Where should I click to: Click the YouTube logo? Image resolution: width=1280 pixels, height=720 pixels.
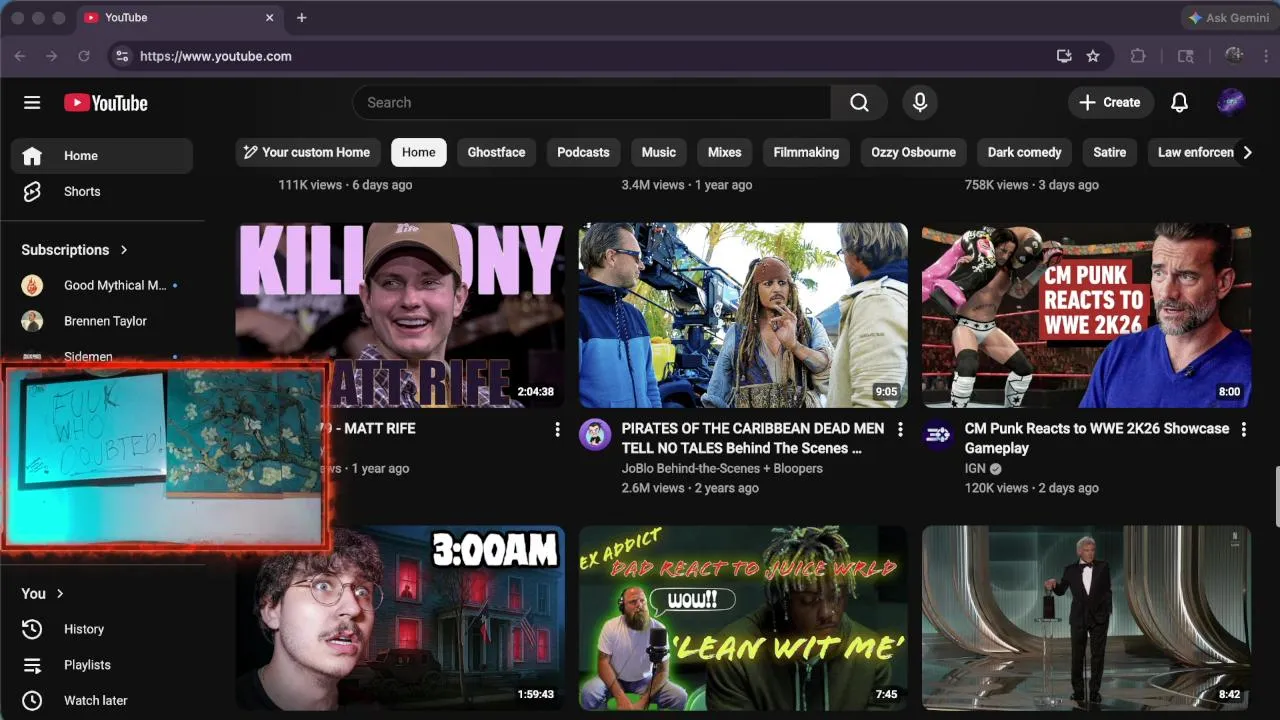[x=106, y=103]
